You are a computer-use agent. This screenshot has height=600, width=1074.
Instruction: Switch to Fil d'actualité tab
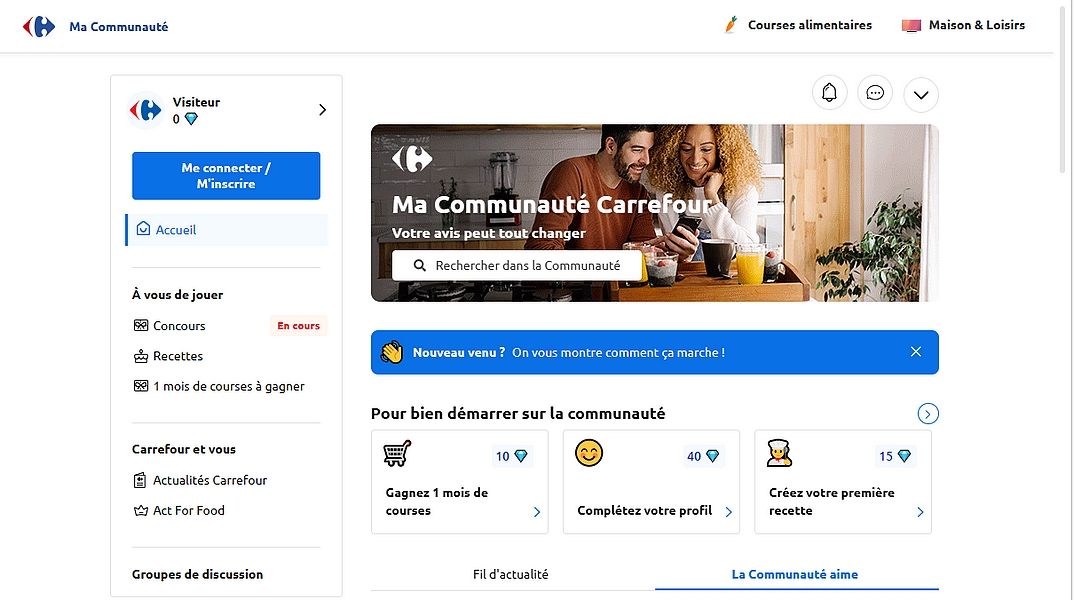coord(510,574)
